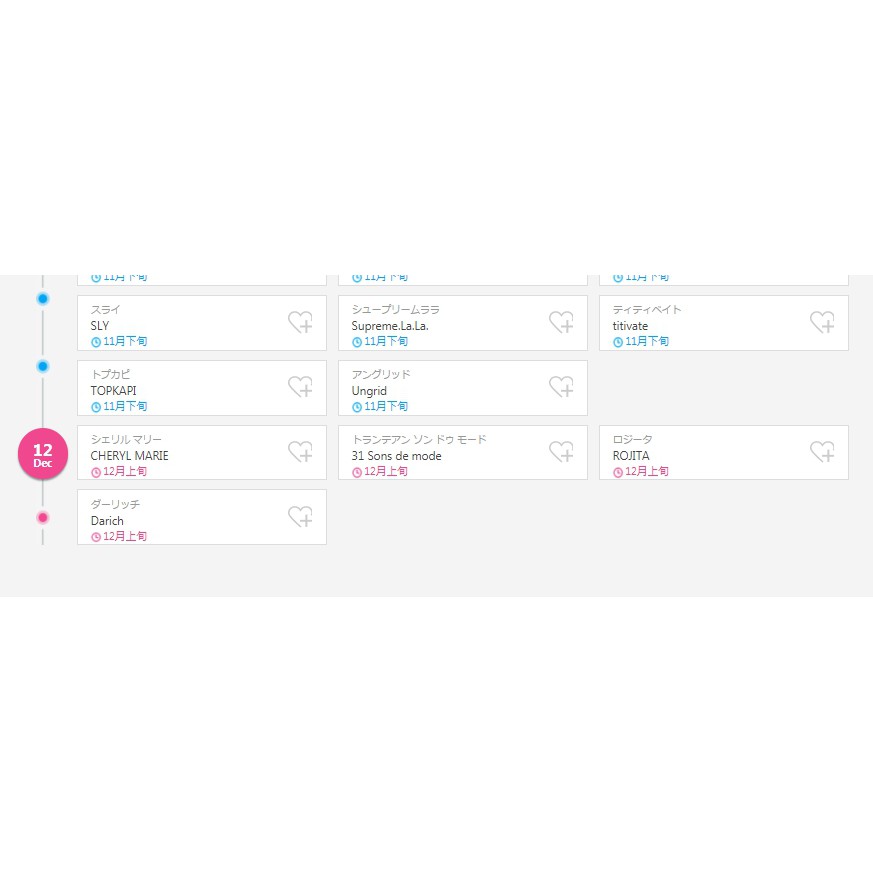Add TOPKAPI to favorites

coord(300,387)
